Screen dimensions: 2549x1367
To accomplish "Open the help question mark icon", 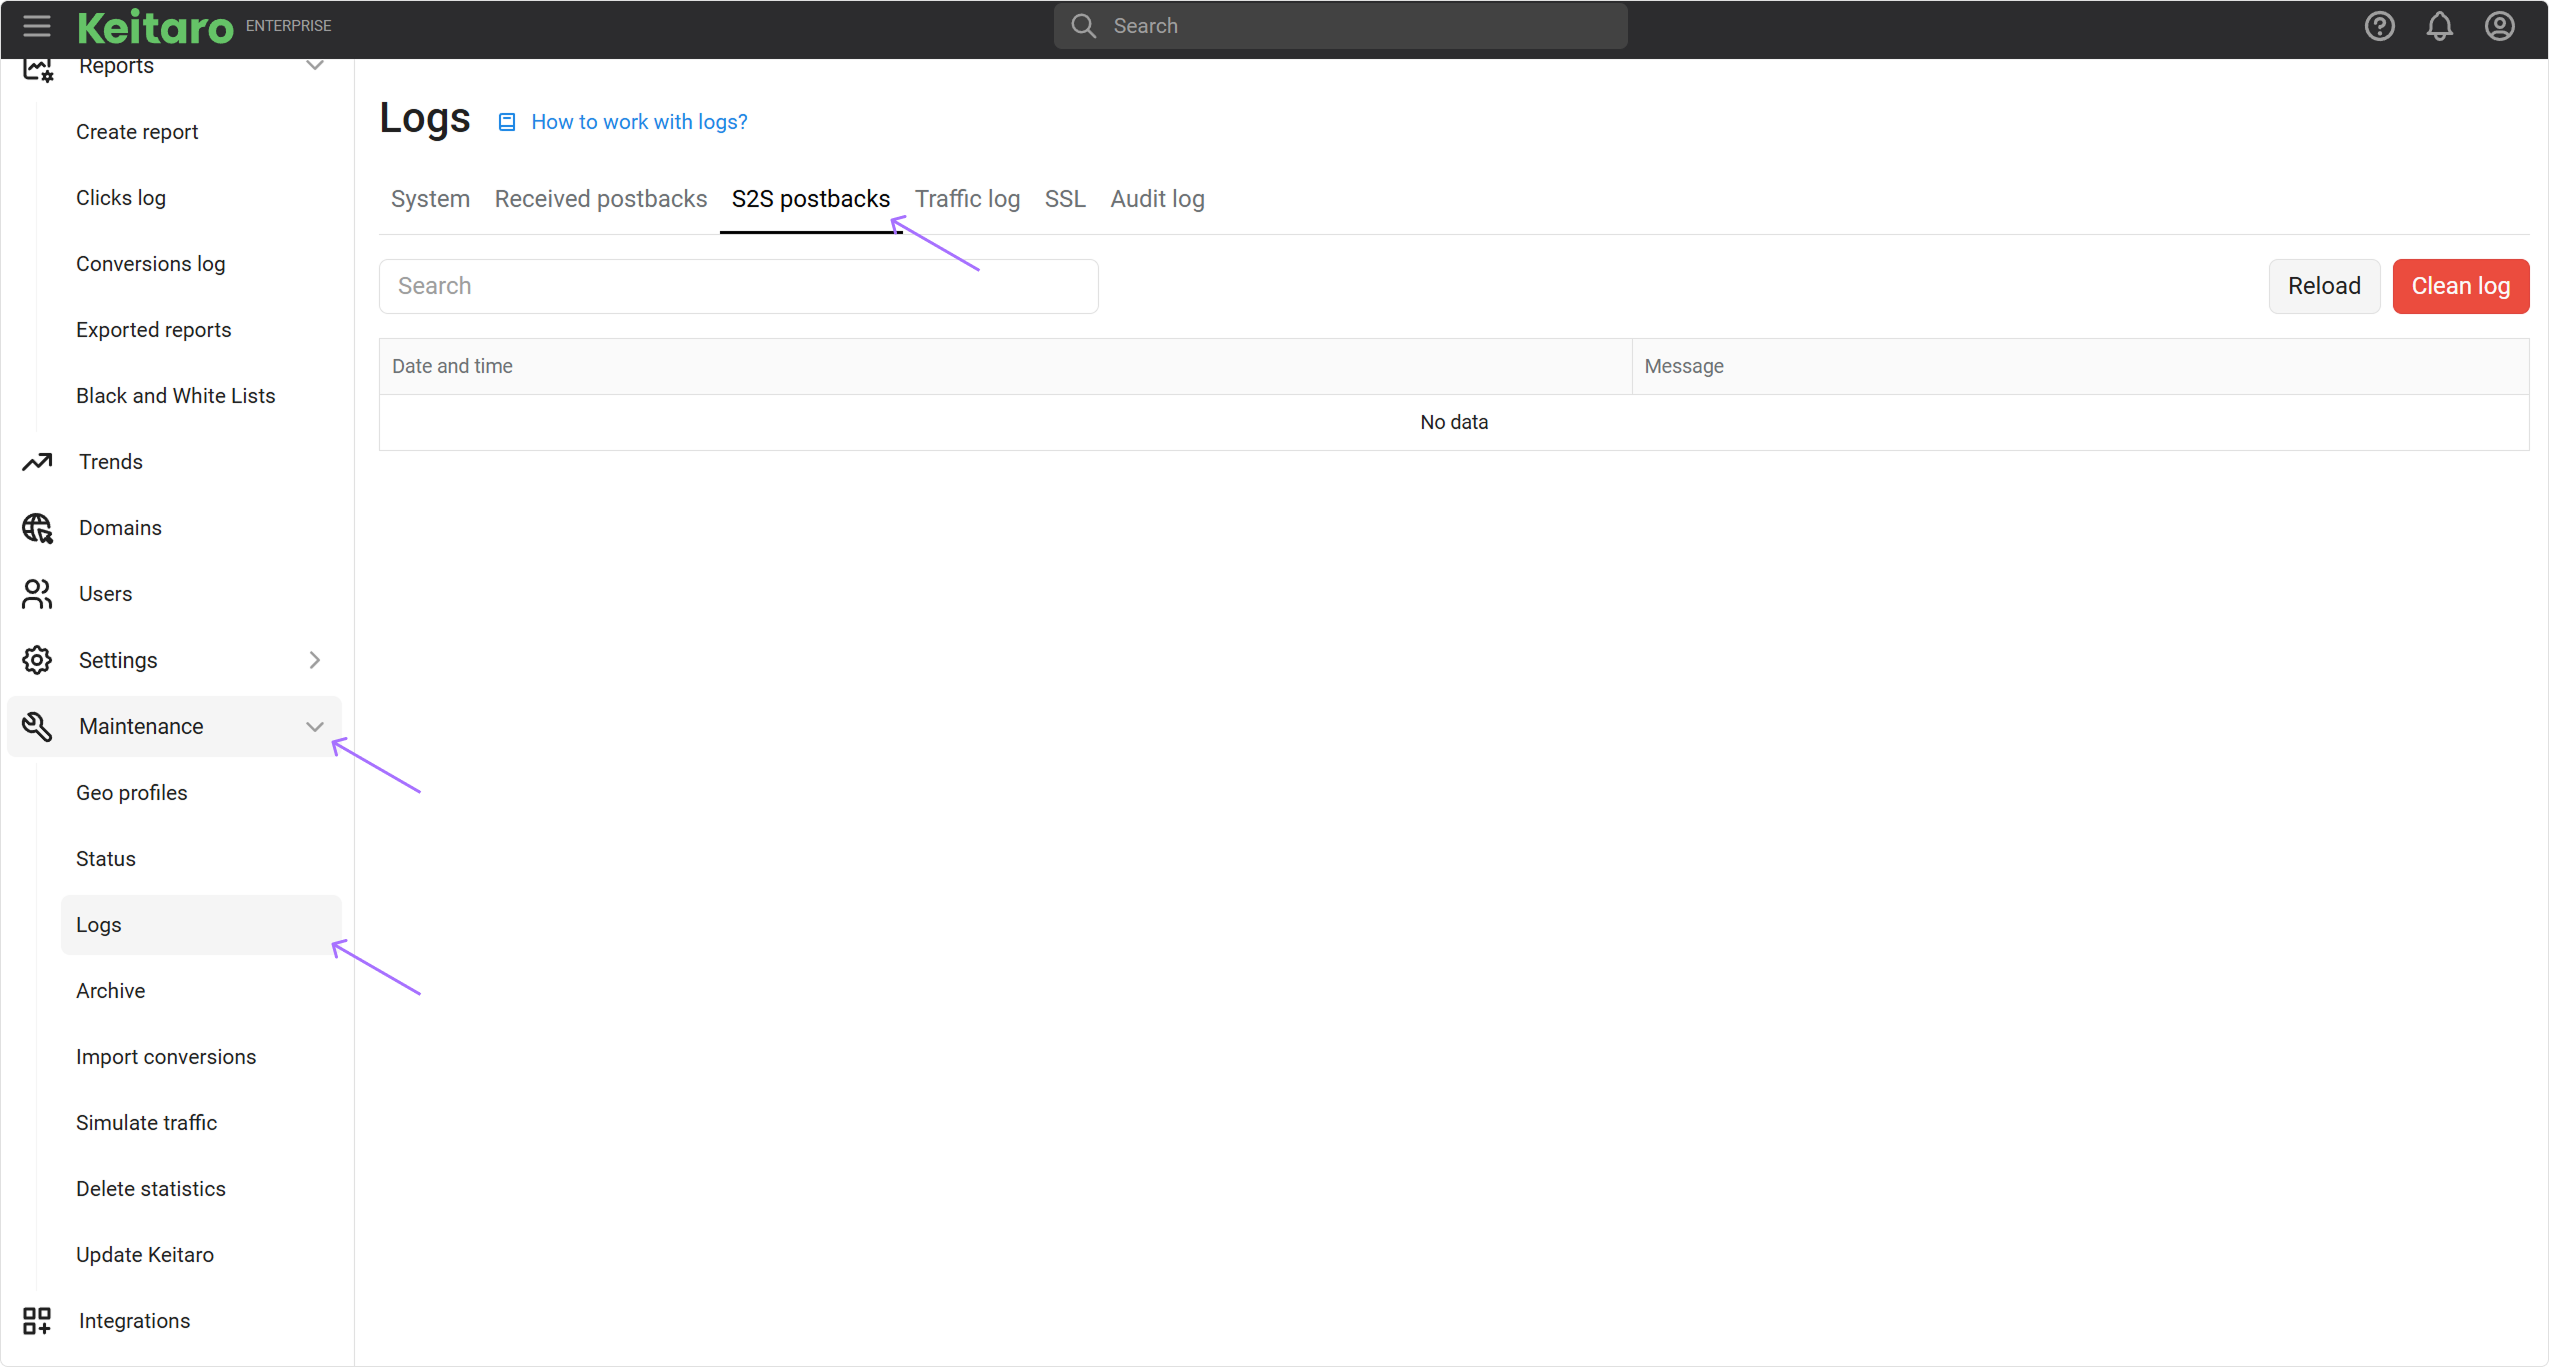I will [x=2379, y=26].
